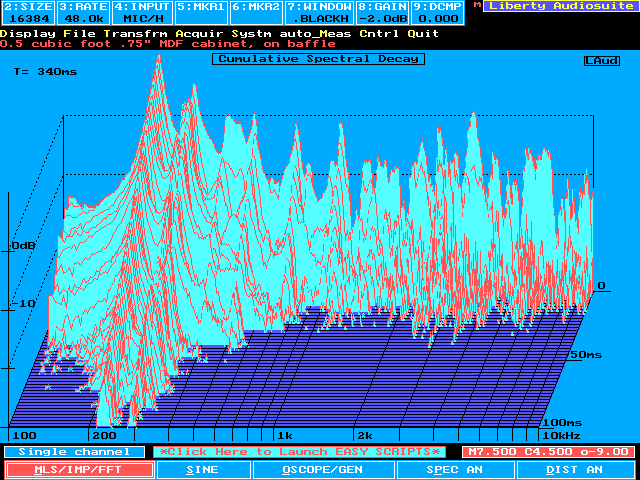Adjust the GAIN -2.0dB field
Image resolution: width=640 pixels, height=480 pixels.
pyautogui.click(x=382, y=12)
